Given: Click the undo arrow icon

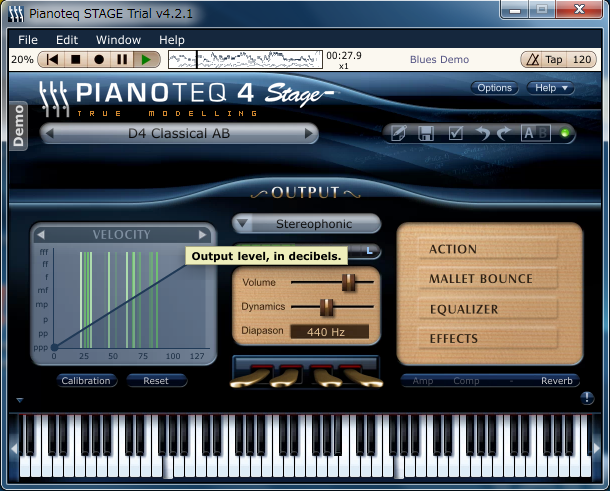Looking at the screenshot, I should (483, 134).
